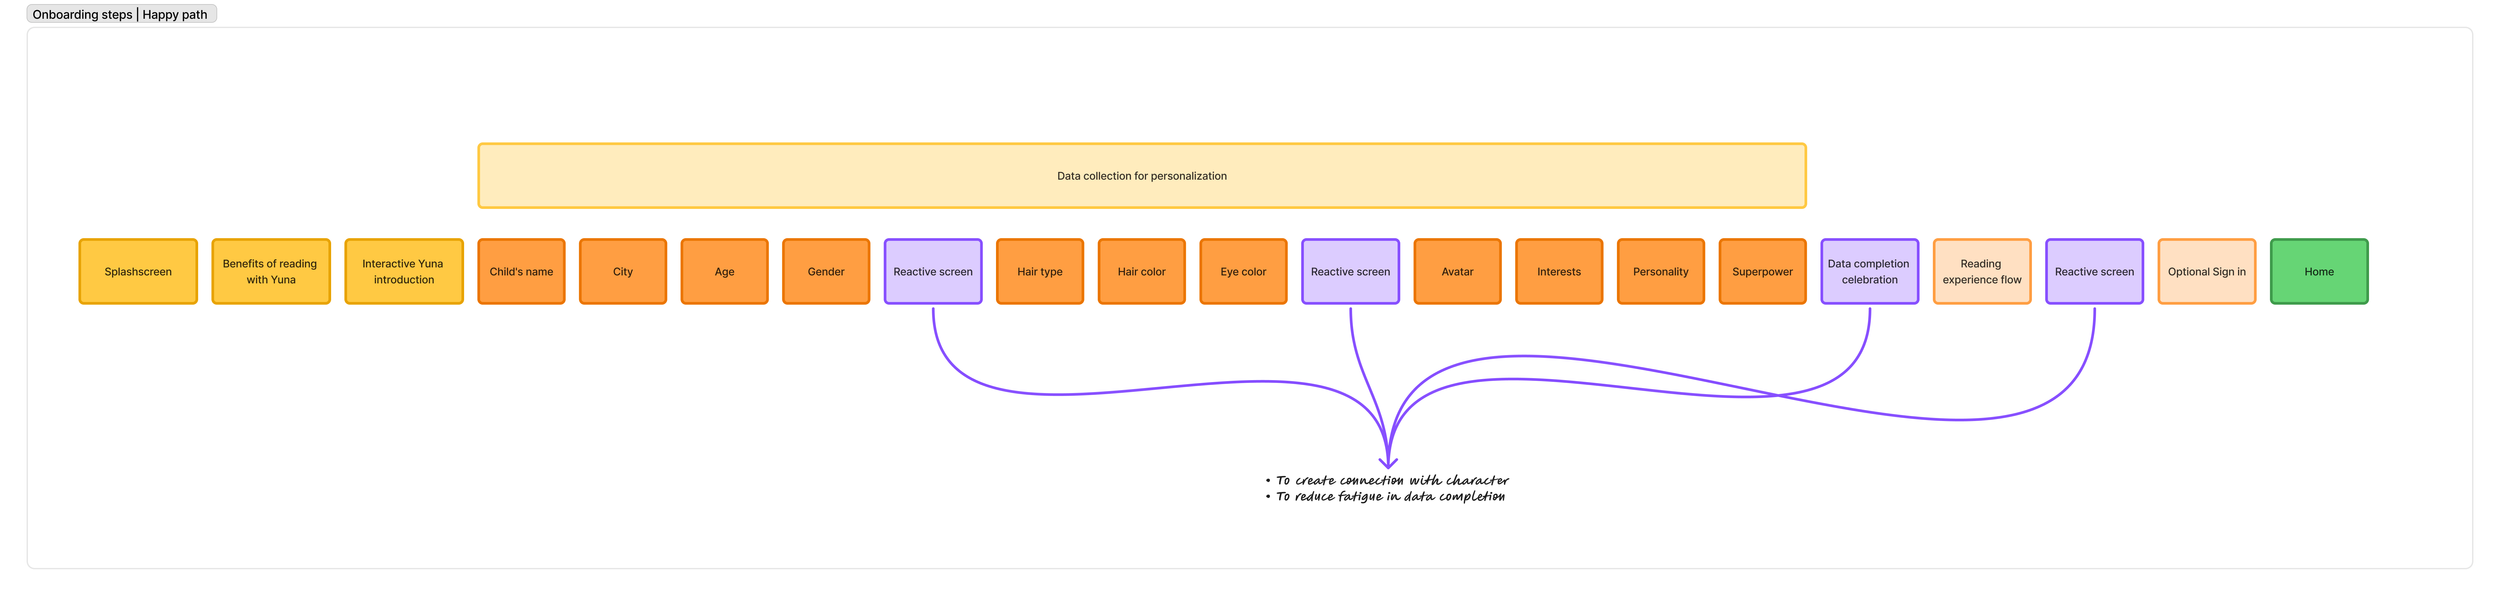
Task: Select the Hair color step box
Action: [1141, 271]
